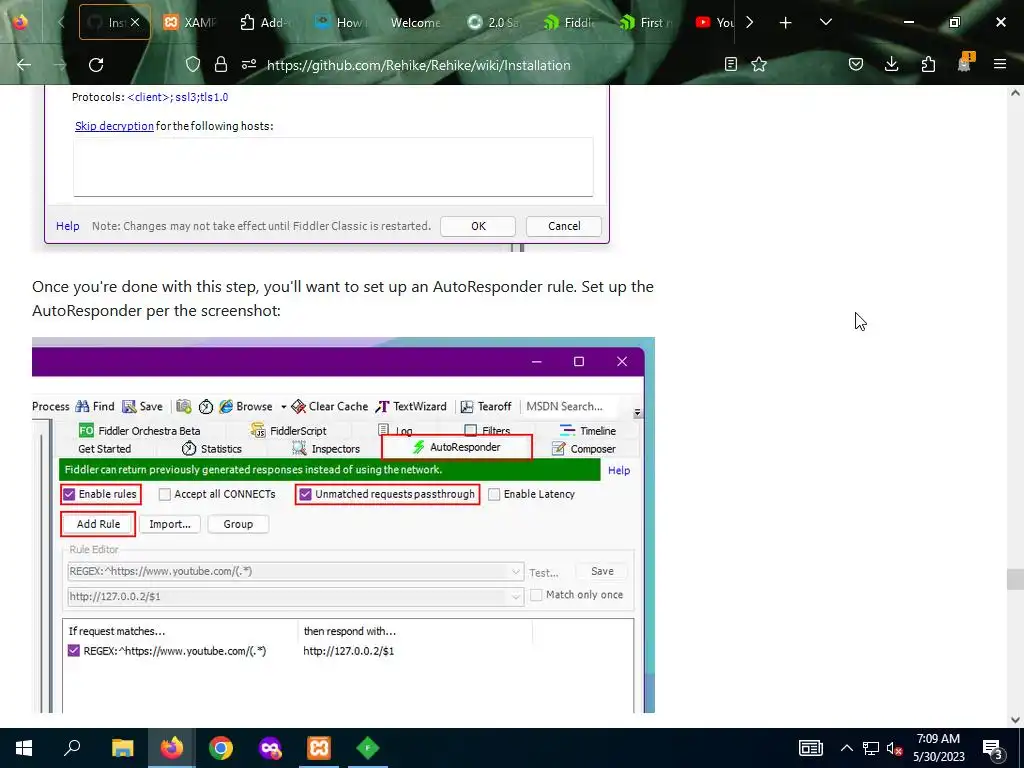Switch to the XAMPP tab
1024x768 pixels.
[x=189, y=22]
